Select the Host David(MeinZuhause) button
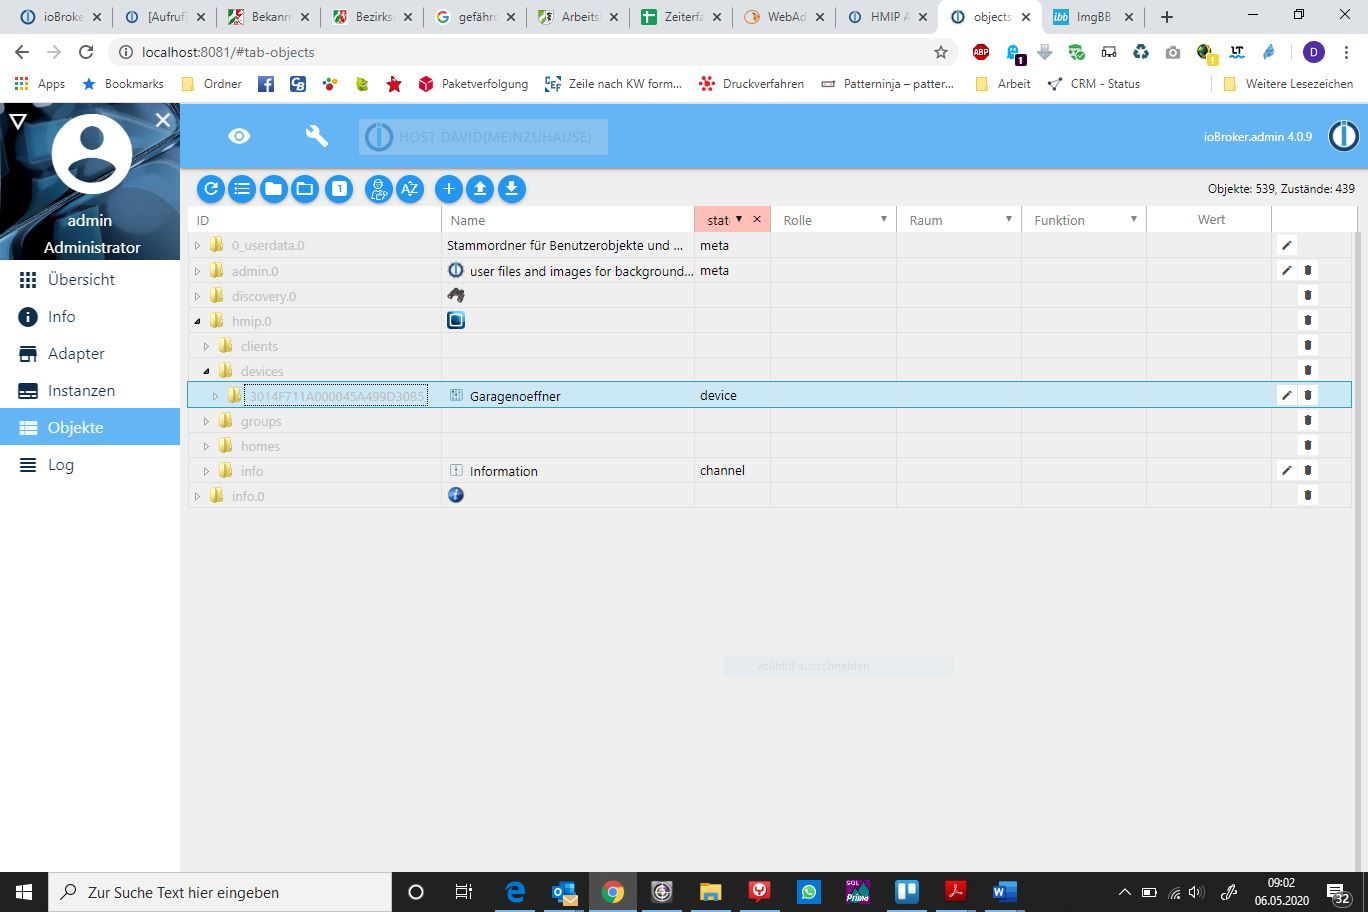Screen dimensions: 1368x912 pos(483,137)
